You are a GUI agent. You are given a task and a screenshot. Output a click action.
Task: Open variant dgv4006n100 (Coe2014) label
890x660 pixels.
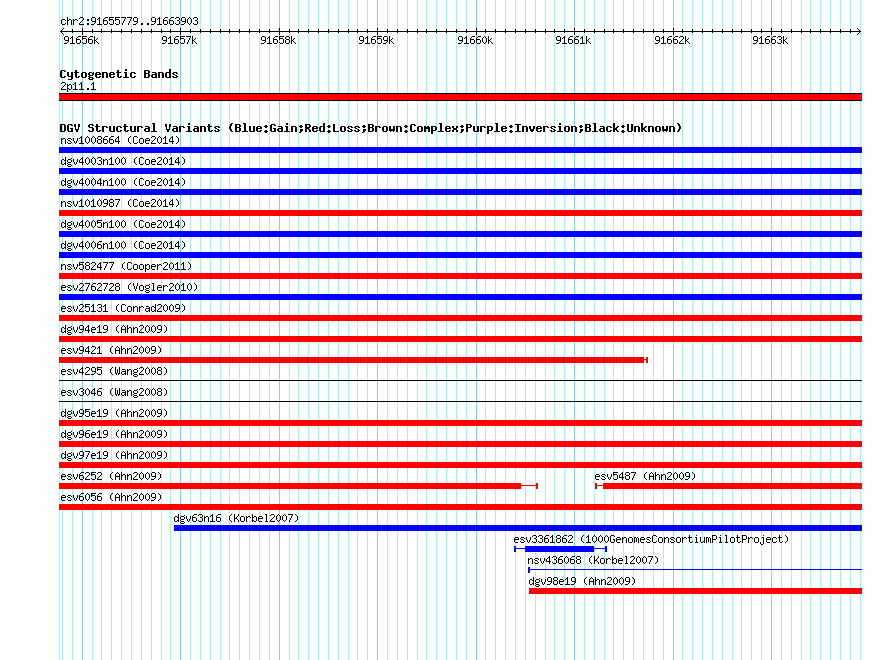[x=123, y=245]
